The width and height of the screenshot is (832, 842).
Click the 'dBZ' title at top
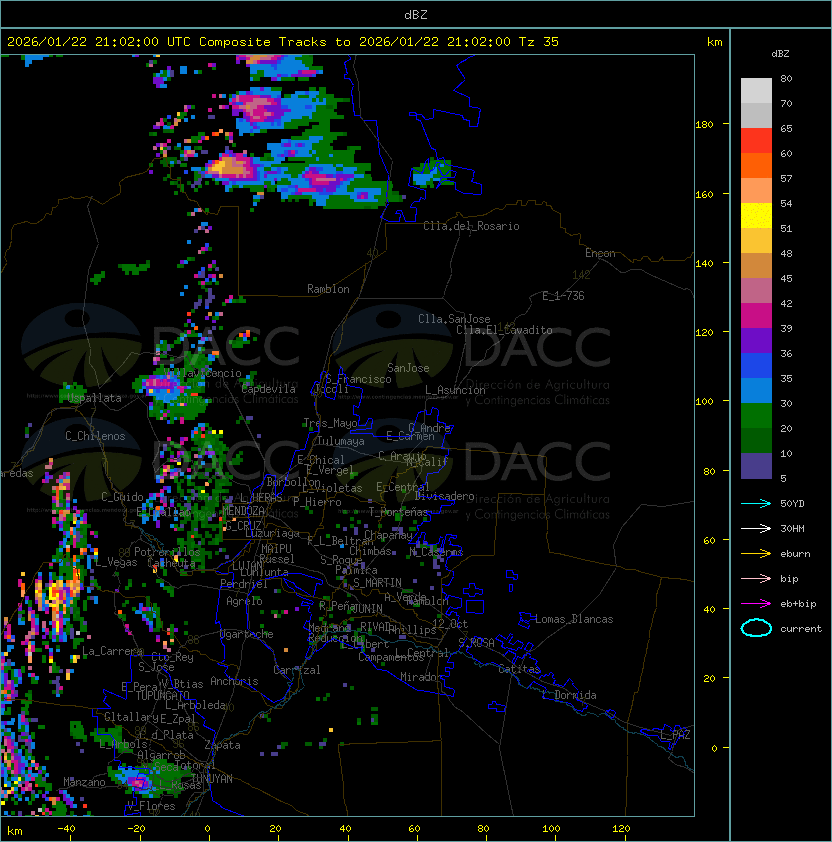pos(416,15)
